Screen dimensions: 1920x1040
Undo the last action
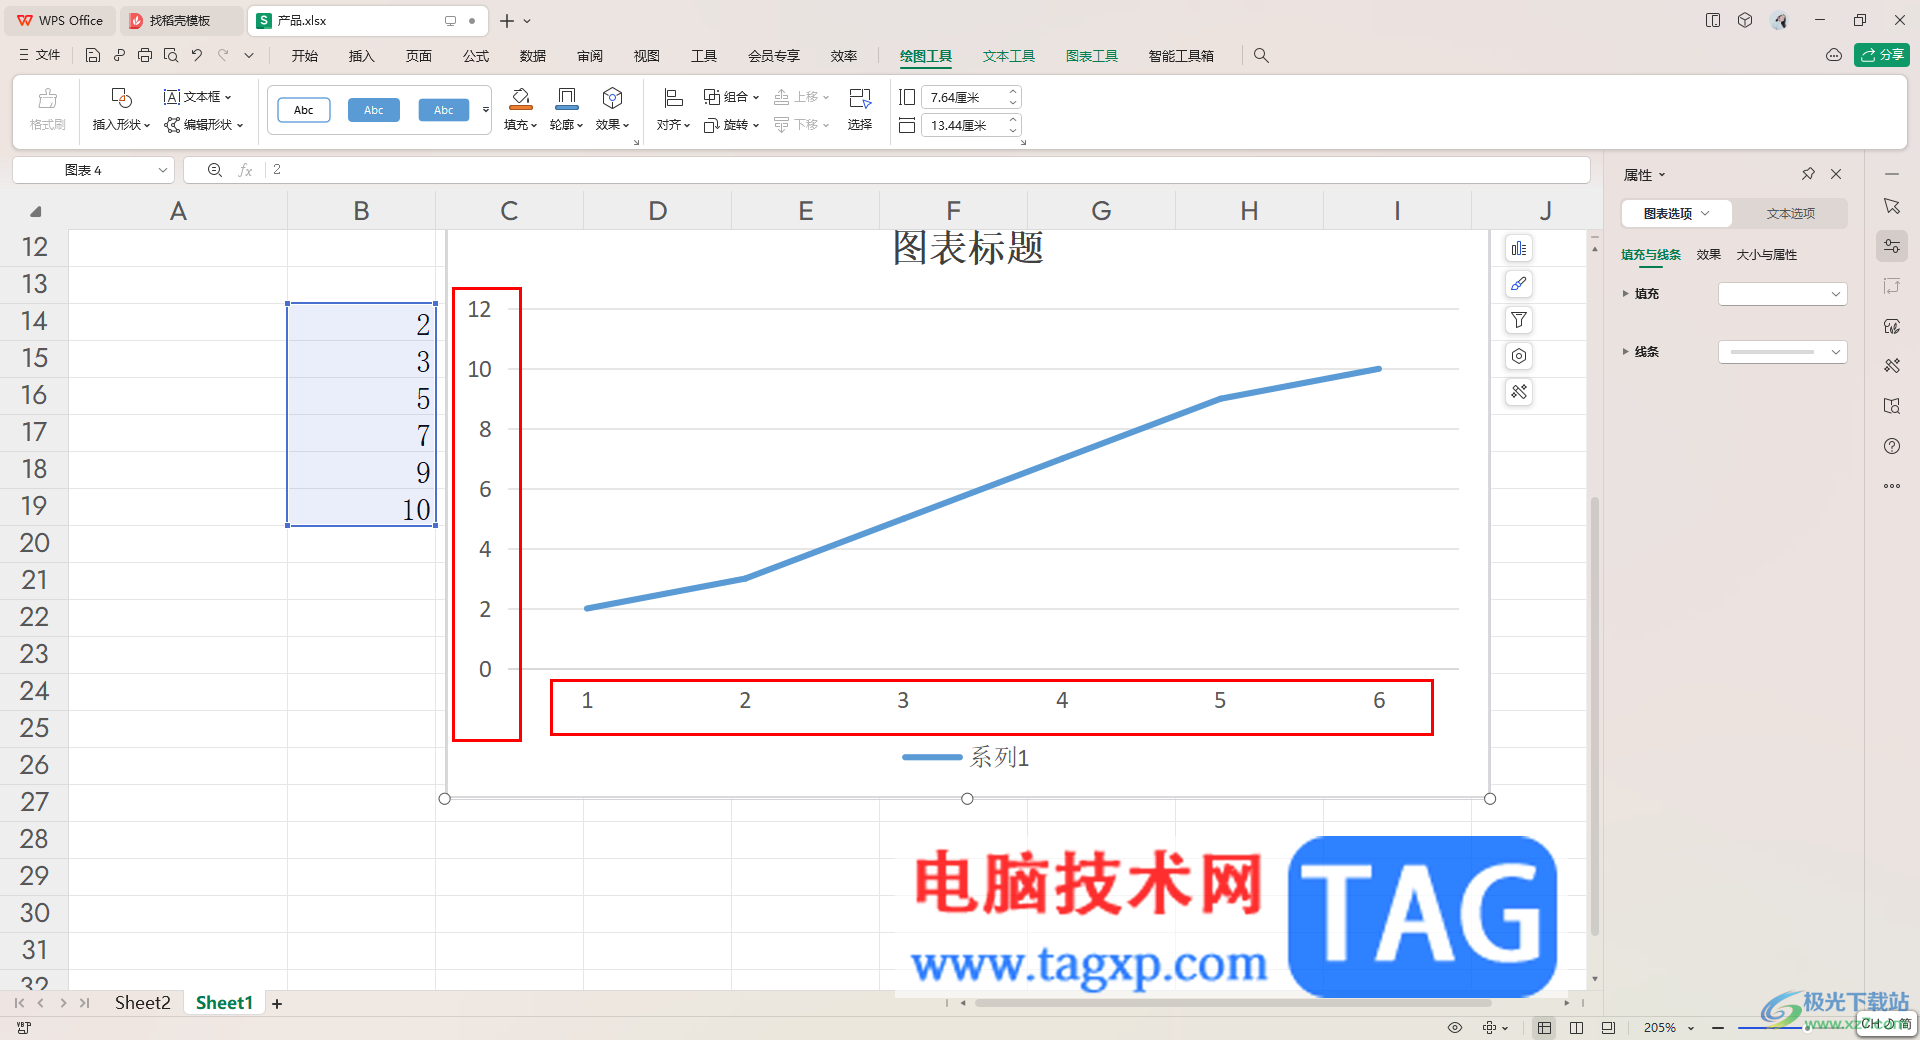point(197,56)
